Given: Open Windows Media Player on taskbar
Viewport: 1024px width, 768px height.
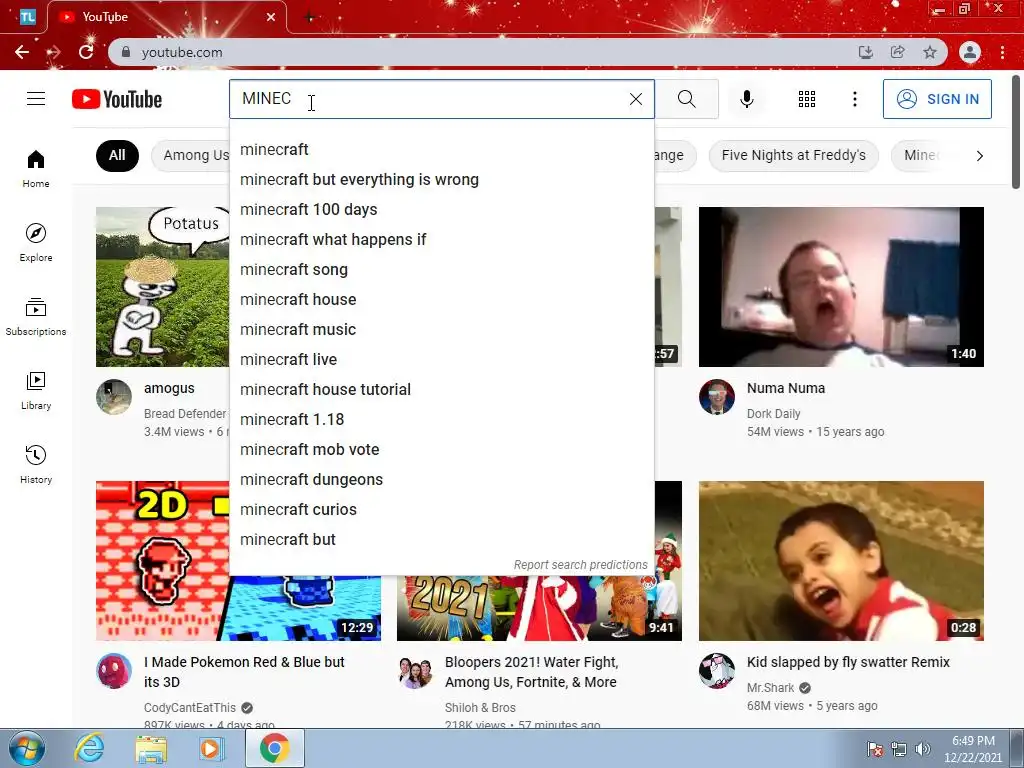Looking at the screenshot, I should (210, 748).
